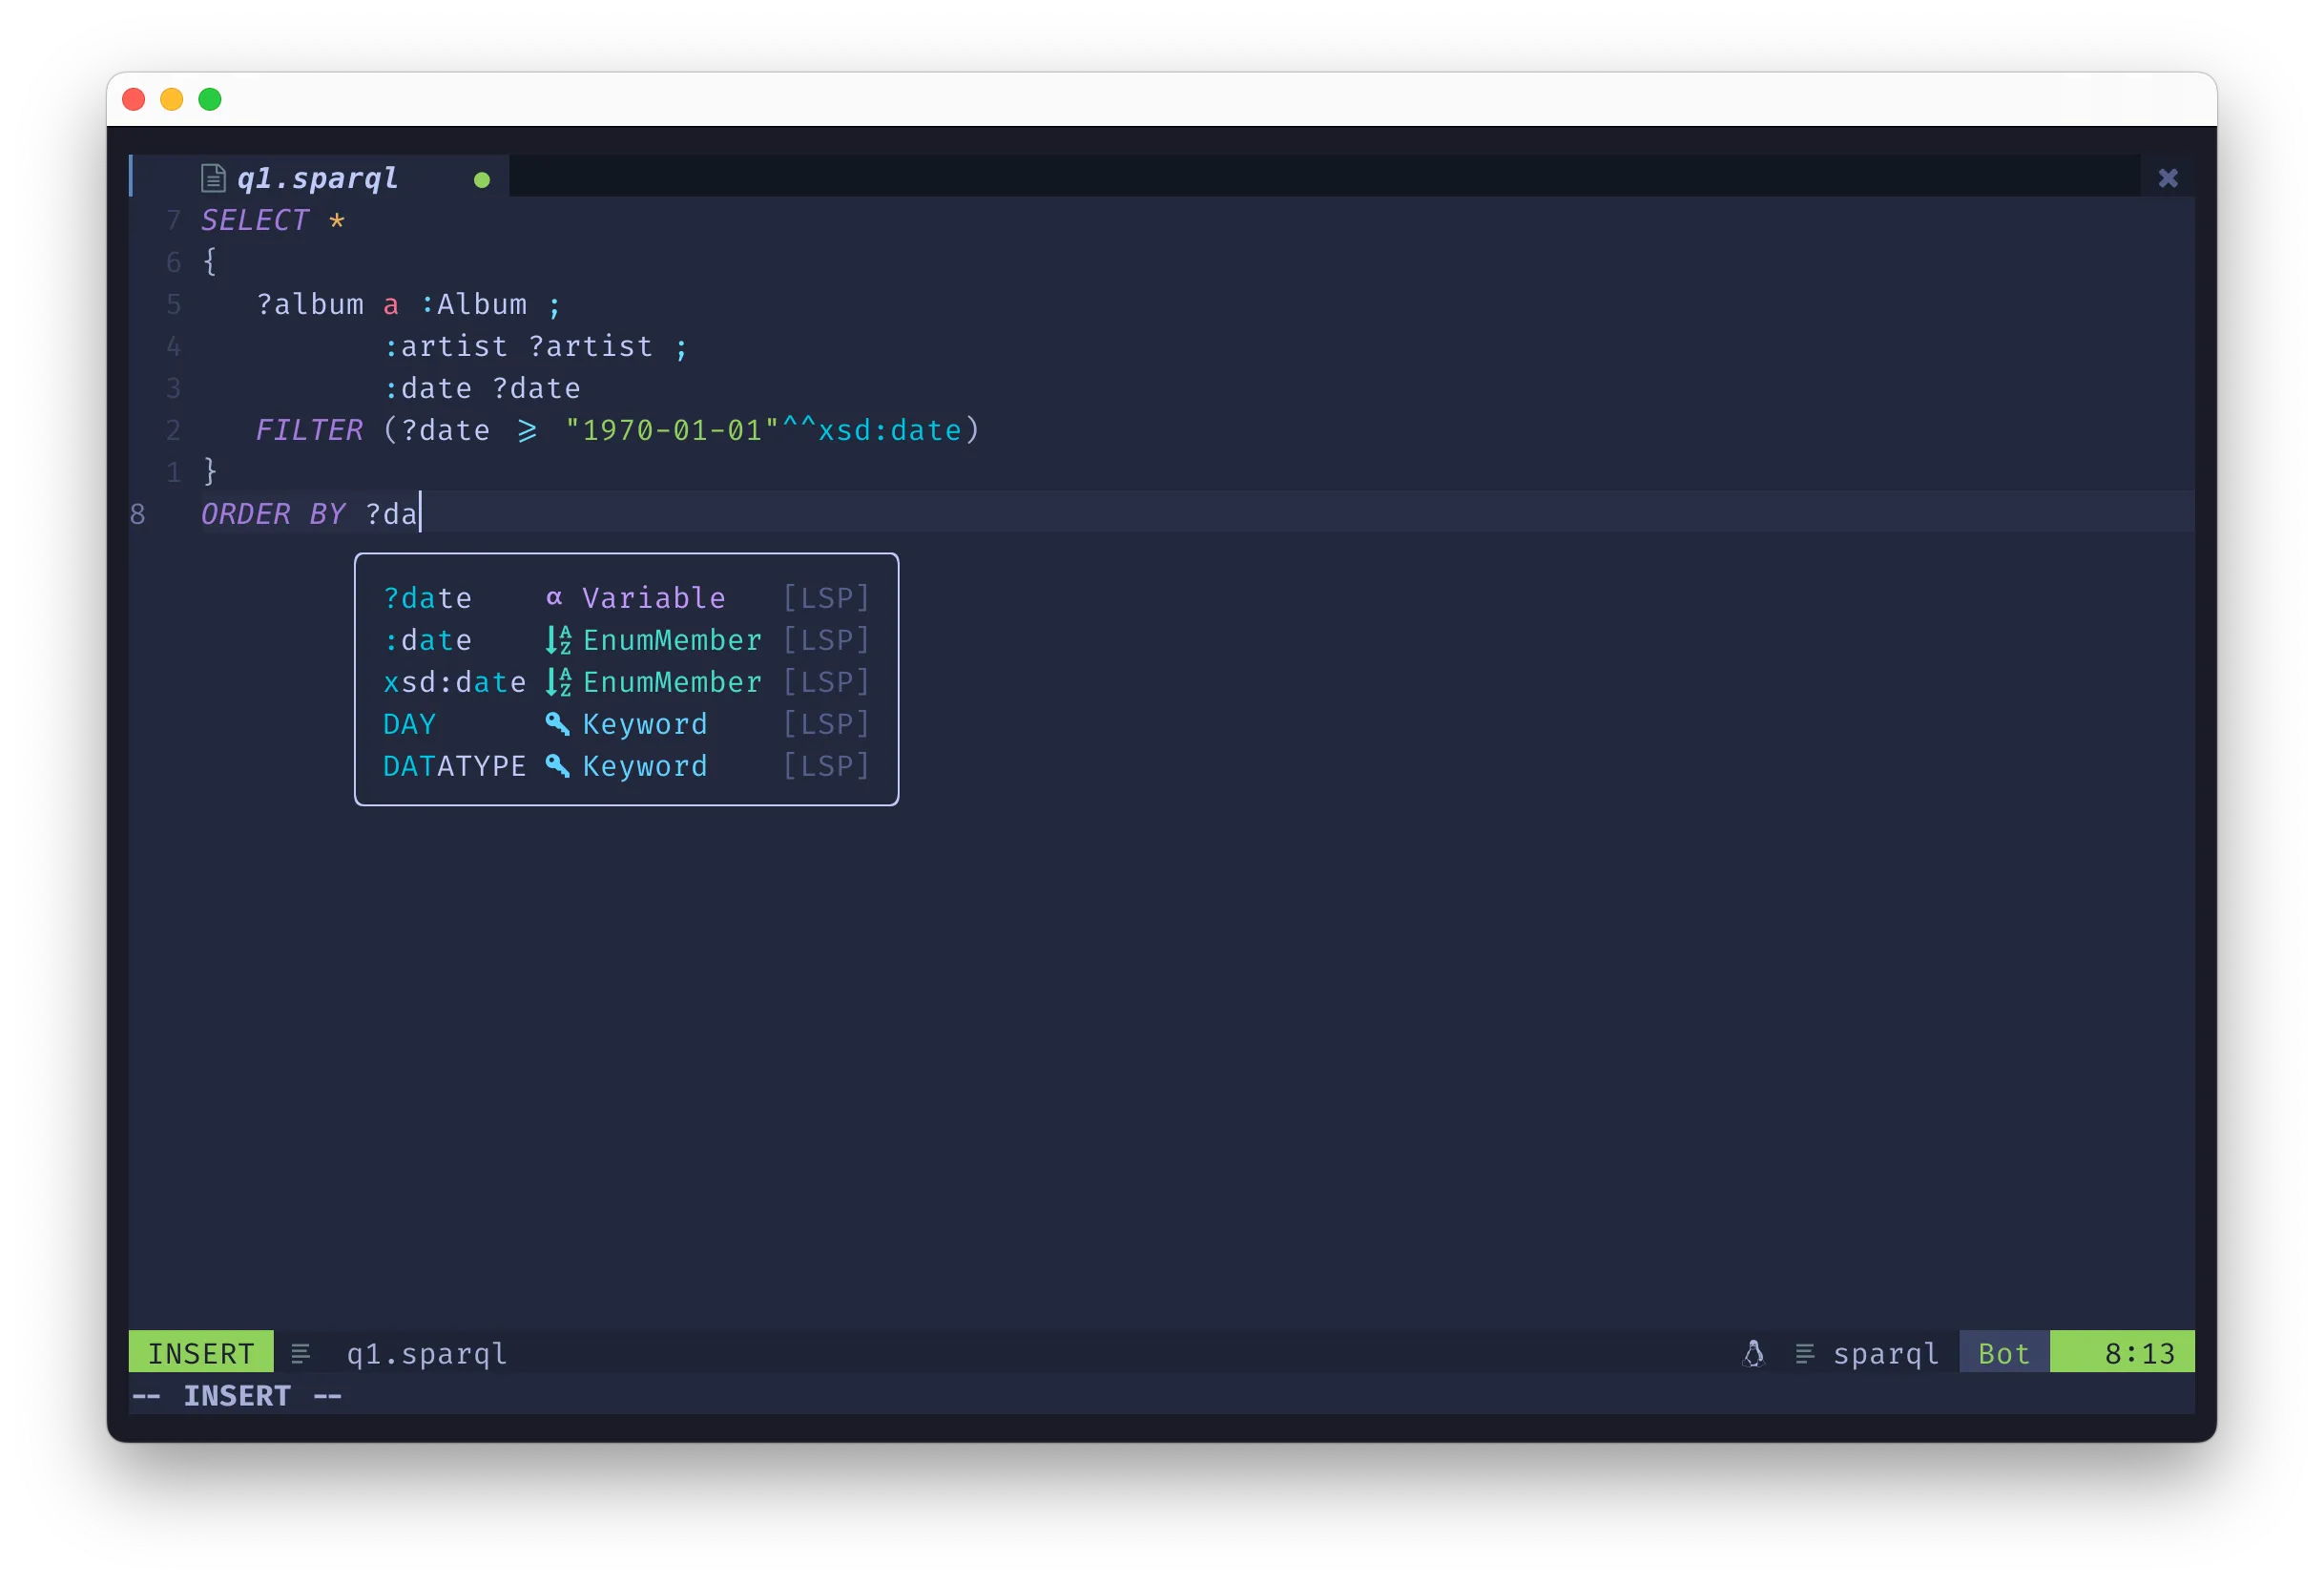Click the file icon in the q1.sparql tab
Viewport: 2324px width, 1584px height.
pyautogui.click(x=213, y=178)
